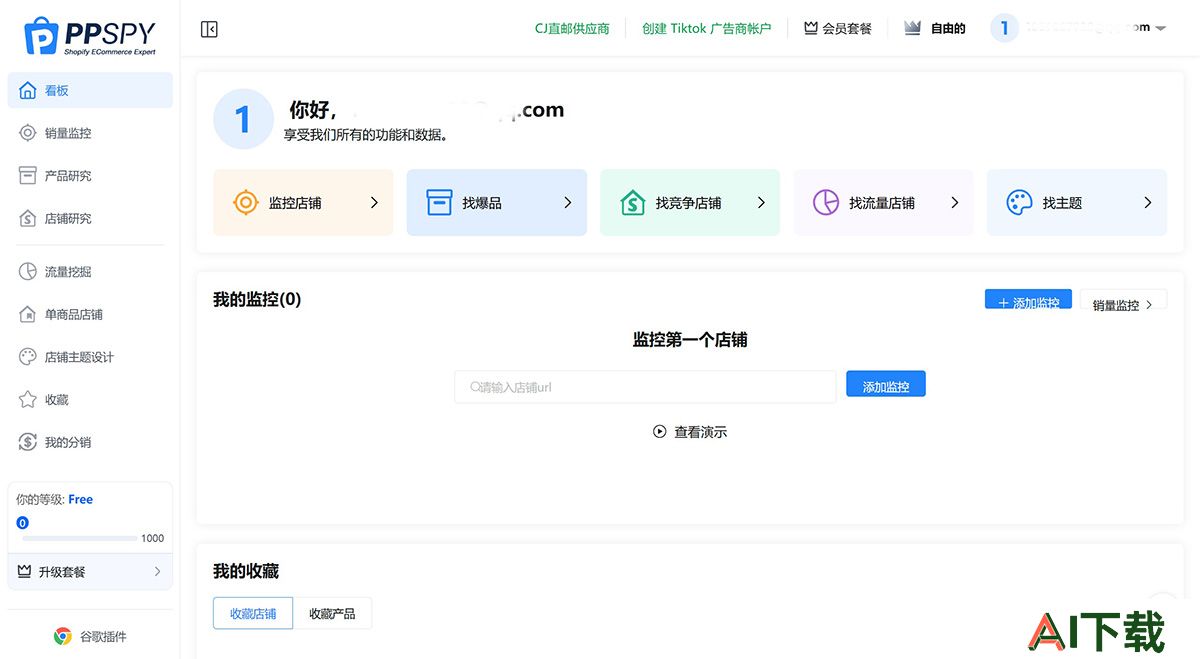Open the CJ直邮供应商 link
The height and width of the screenshot is (659, 1200).
(x=572, y=29)
